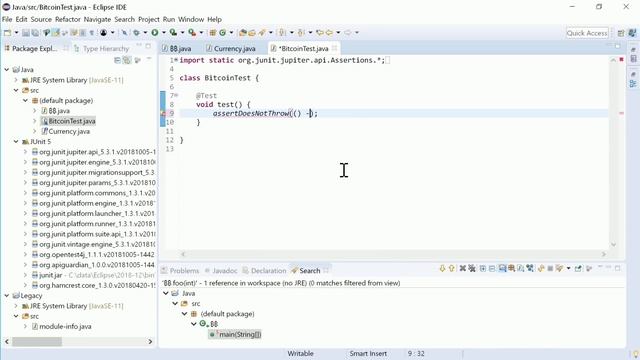Click the Last Edit Location icon

tap(320, 33)
